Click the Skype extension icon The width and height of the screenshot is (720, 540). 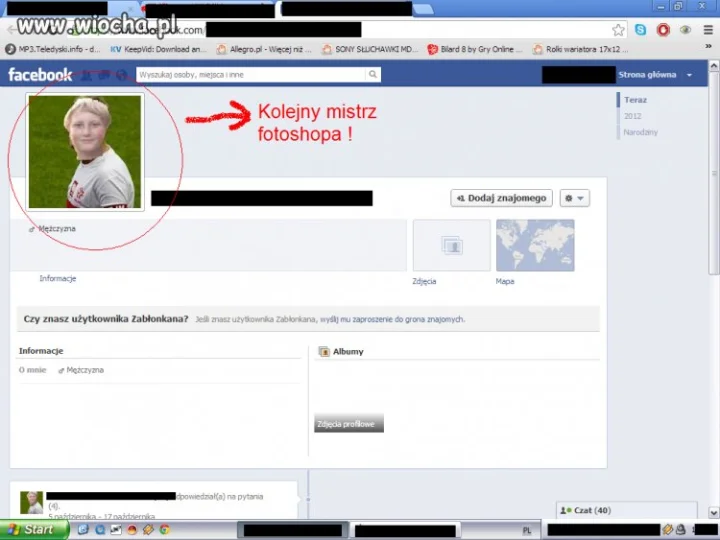[640, 30]
